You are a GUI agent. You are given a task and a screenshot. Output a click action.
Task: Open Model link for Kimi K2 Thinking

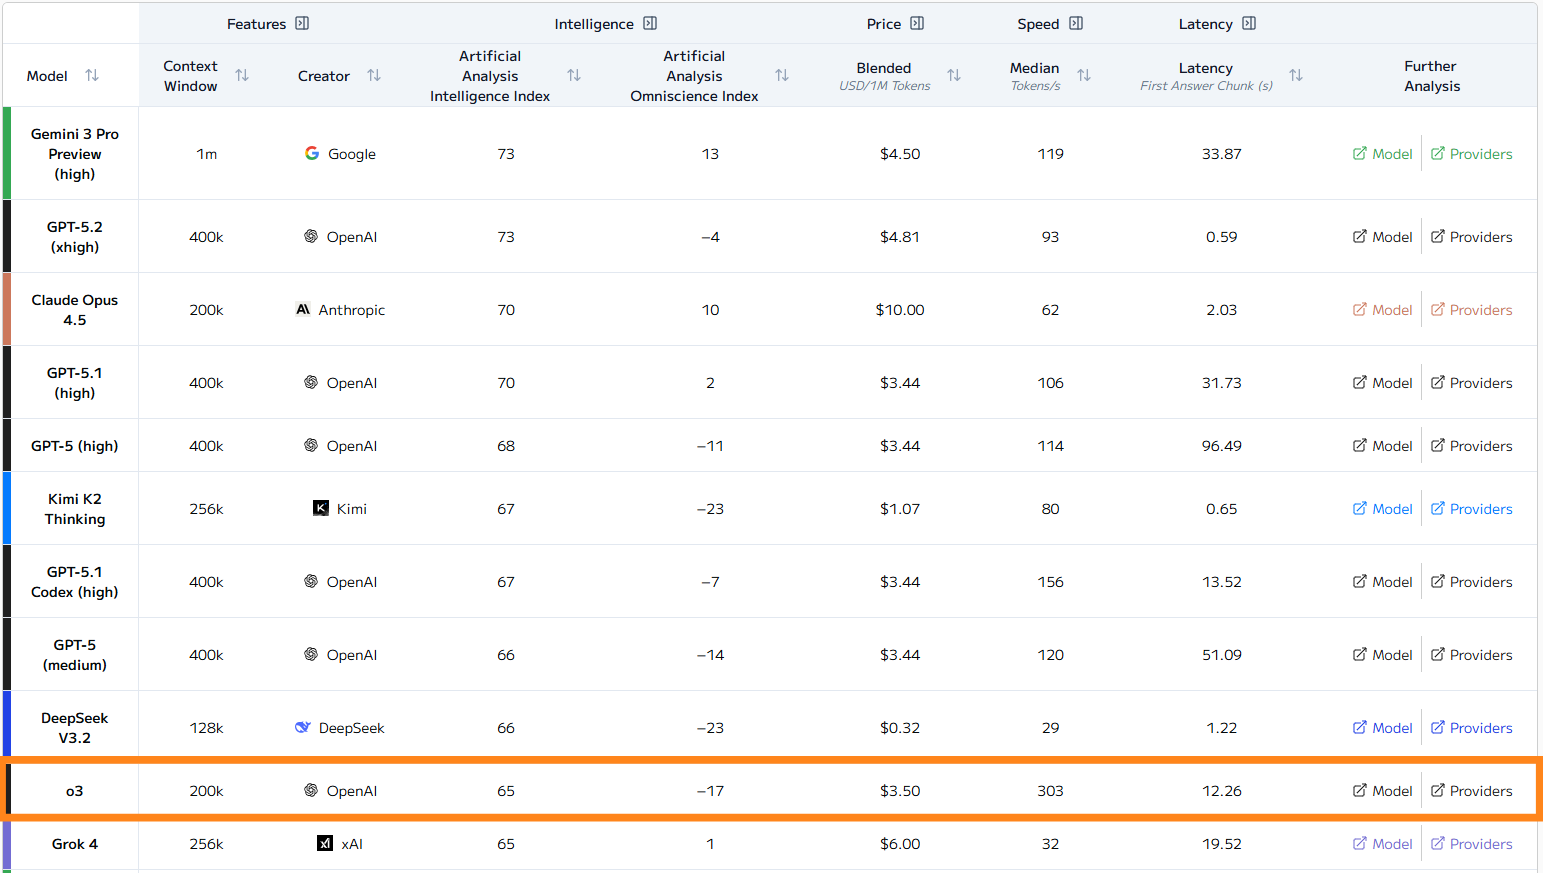coord(1383,509)
